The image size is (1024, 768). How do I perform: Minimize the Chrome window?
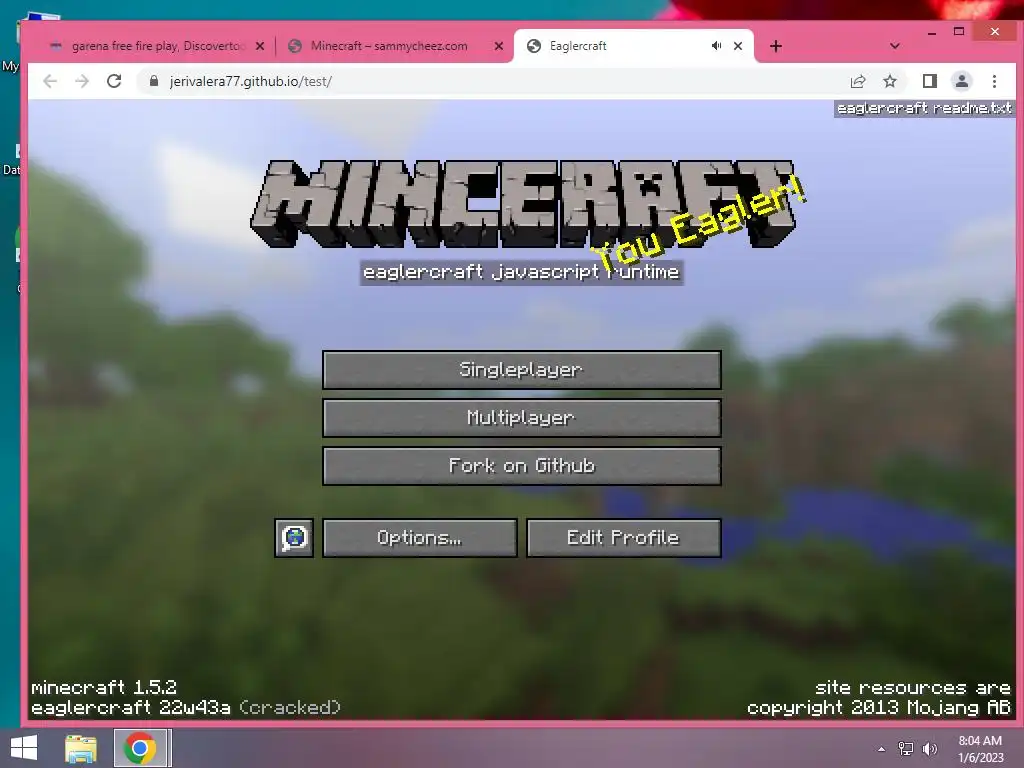click(x=932, y=32)
